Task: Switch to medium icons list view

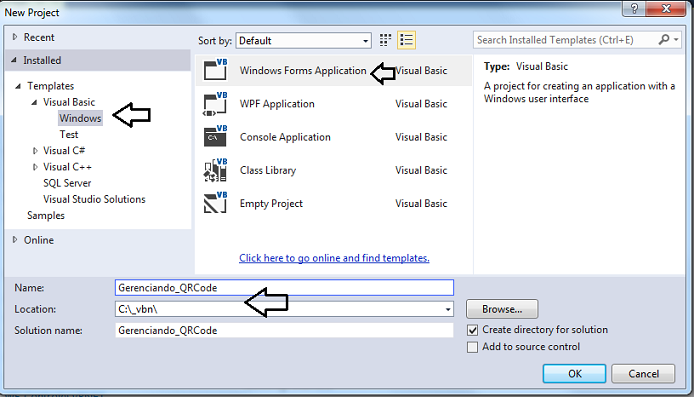Action: click(x=406, y=40)
